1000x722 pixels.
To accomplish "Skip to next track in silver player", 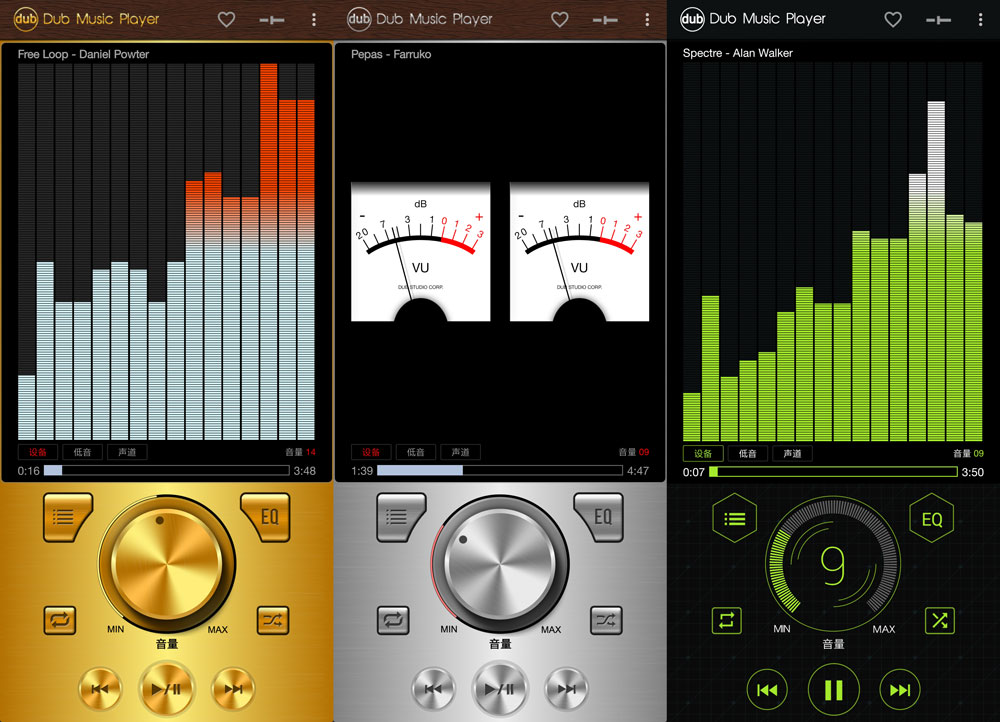I will tap(567, 689).
